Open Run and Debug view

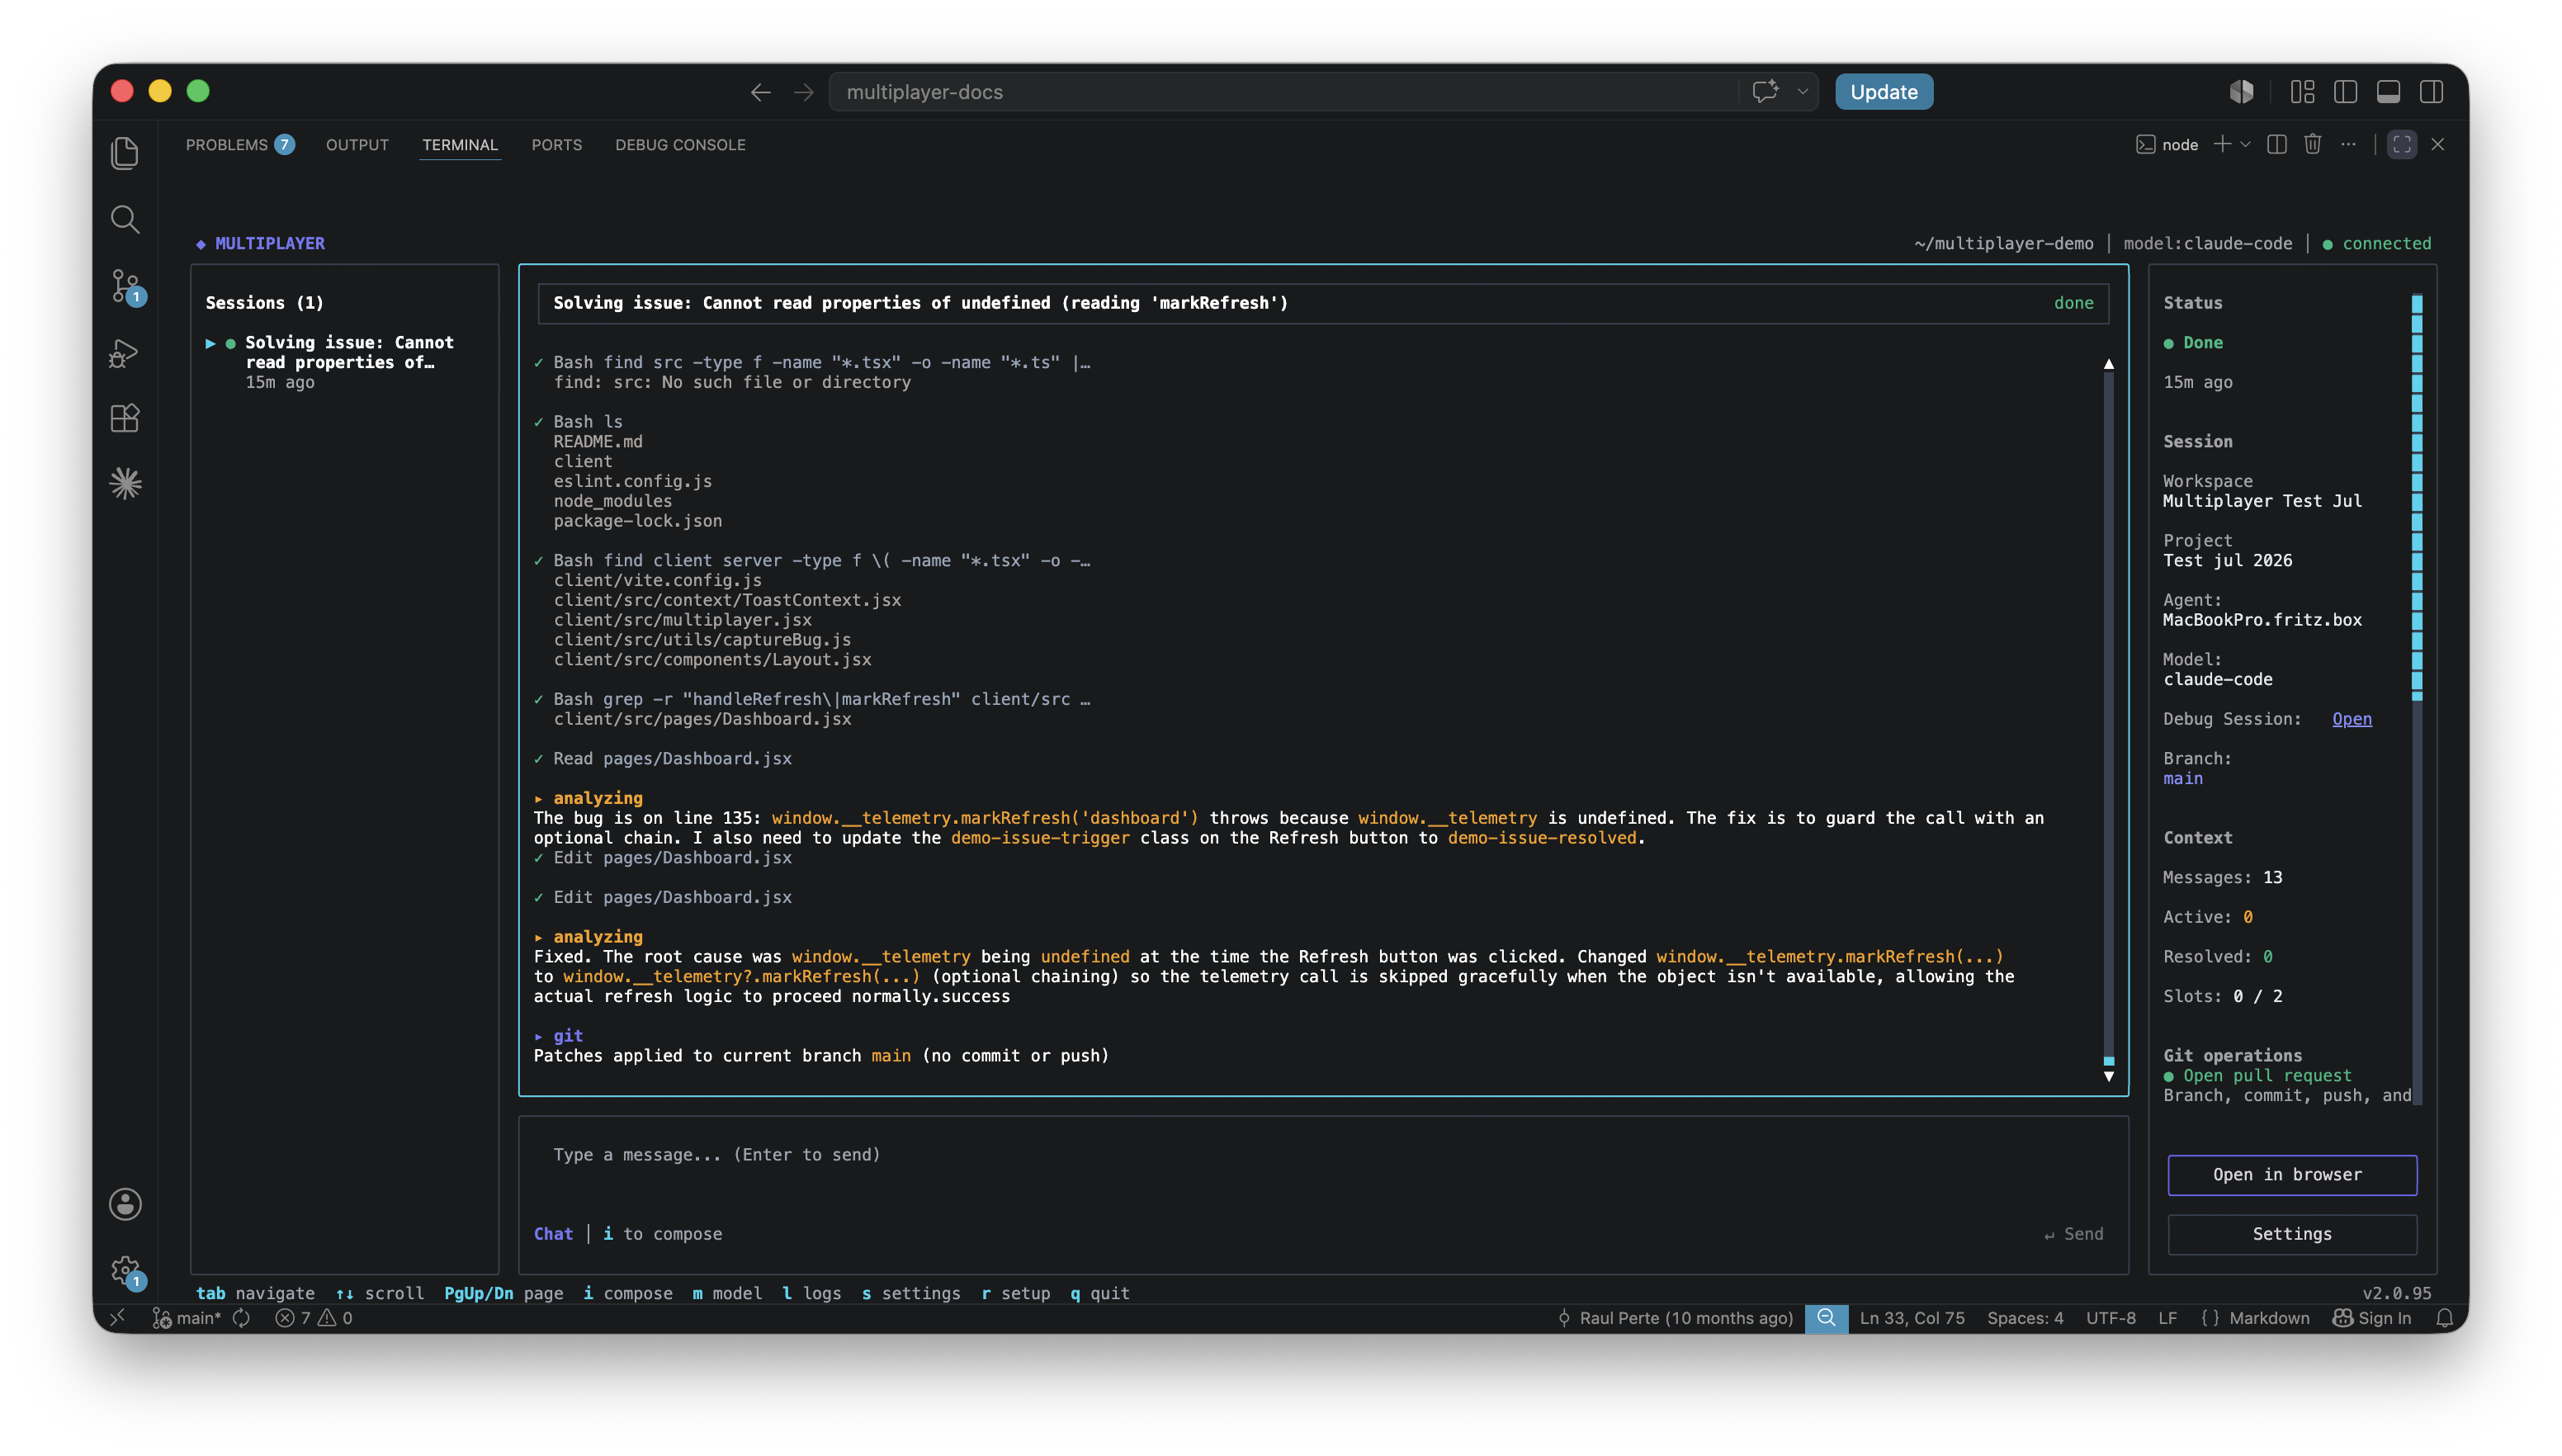125,353
